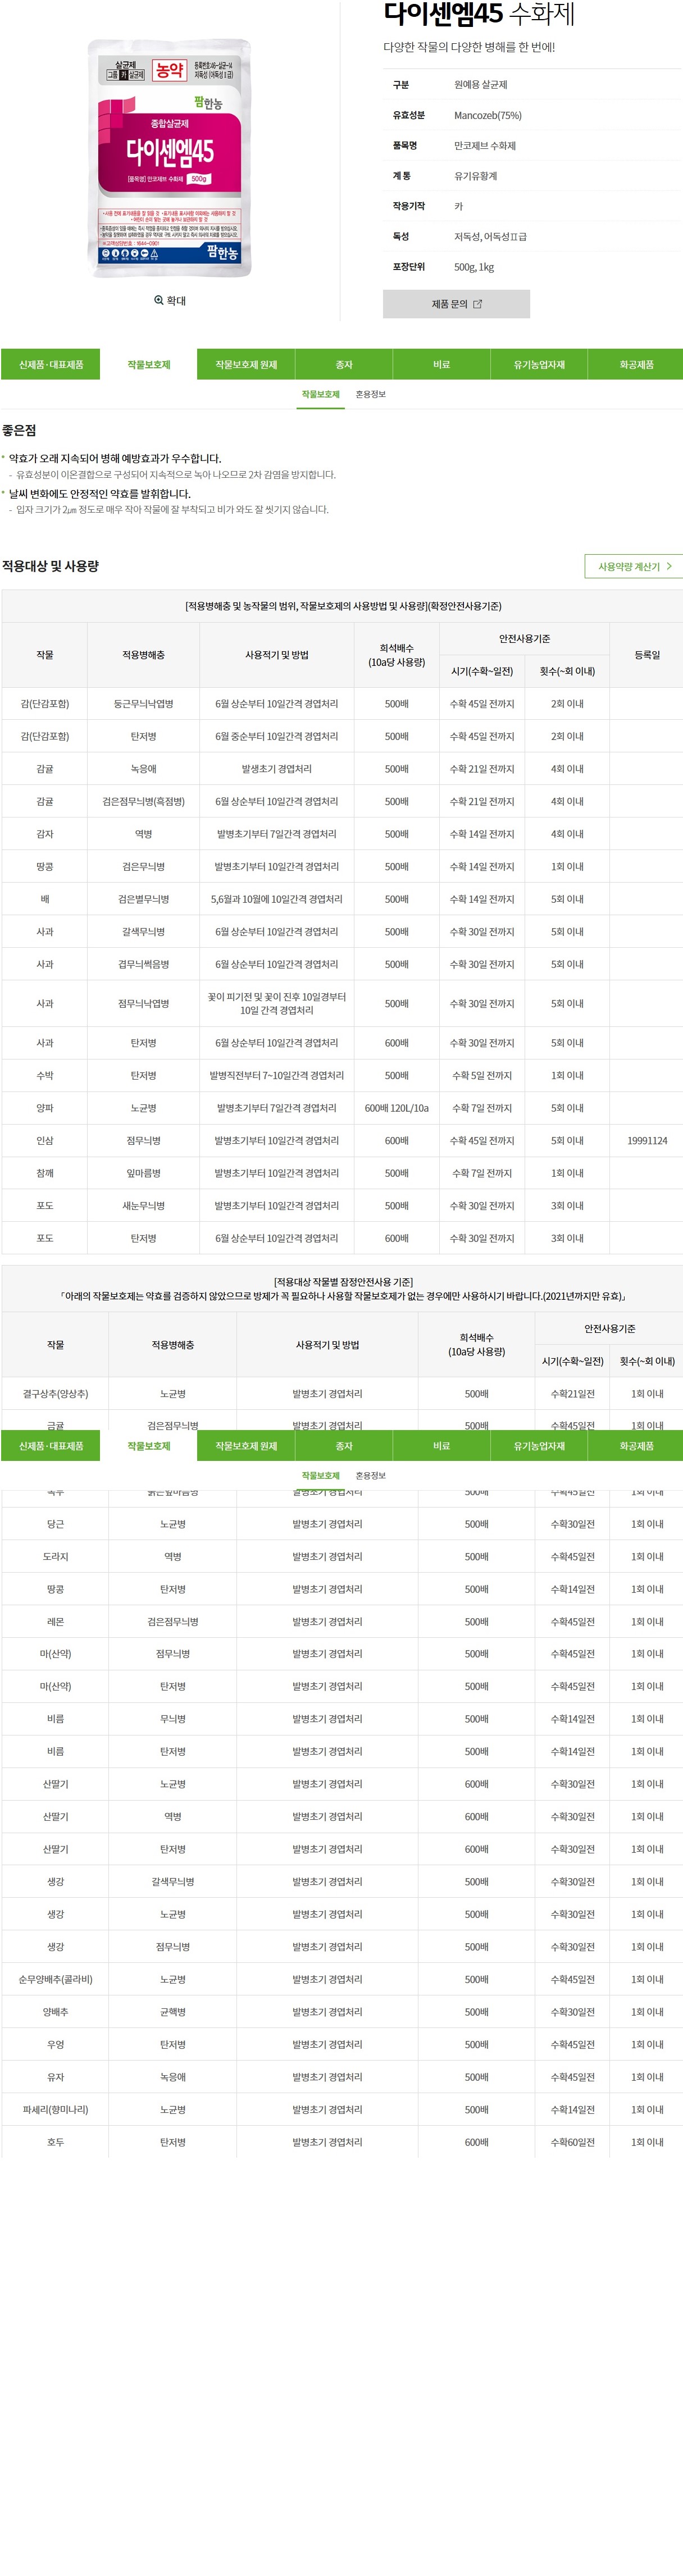Screen dimensions: 683x2576
Task: Switch to the top 혼용정보 sub-tab
Action: 371,395
